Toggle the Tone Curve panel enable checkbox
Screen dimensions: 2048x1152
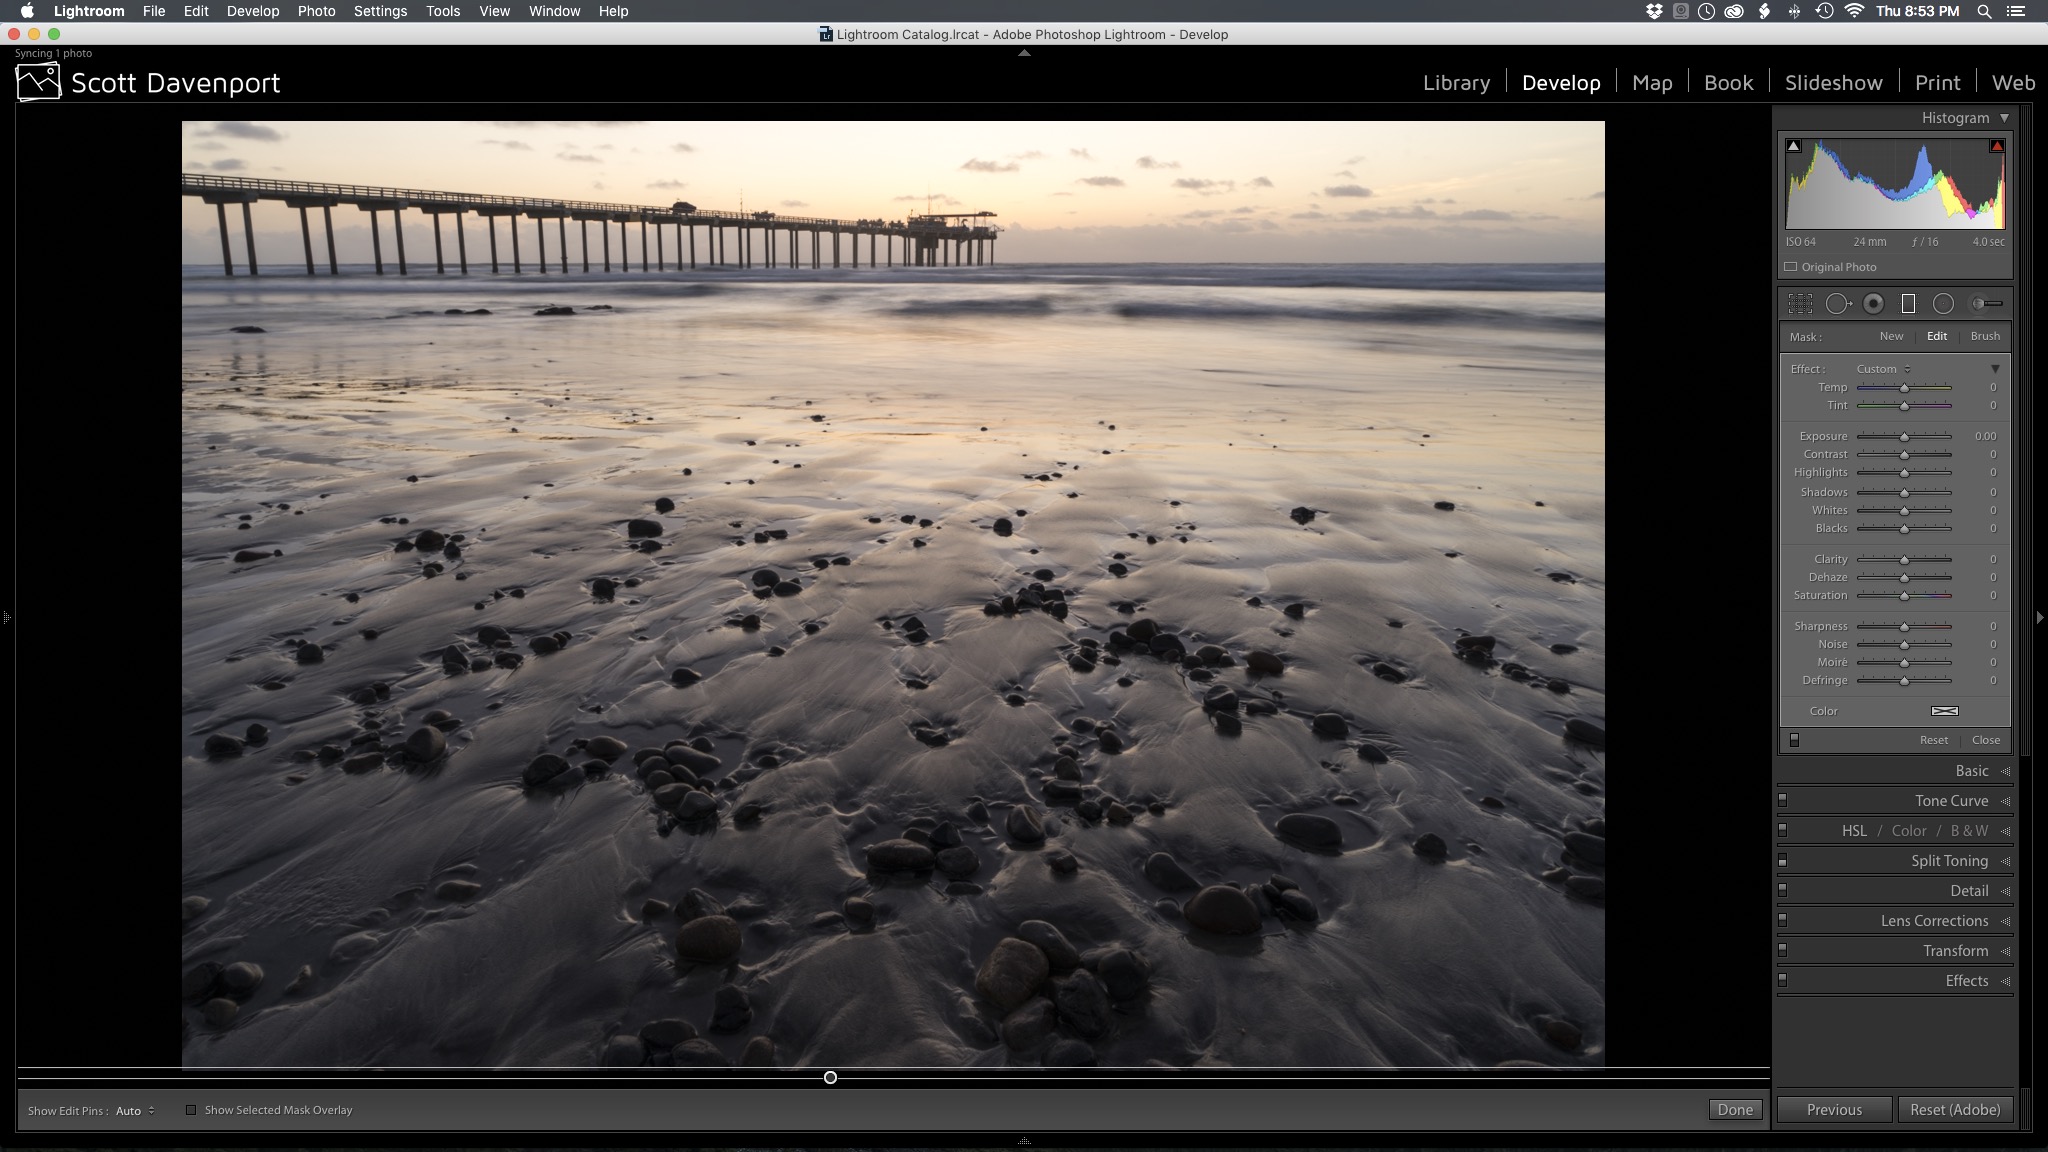[x=1786, y=799]
